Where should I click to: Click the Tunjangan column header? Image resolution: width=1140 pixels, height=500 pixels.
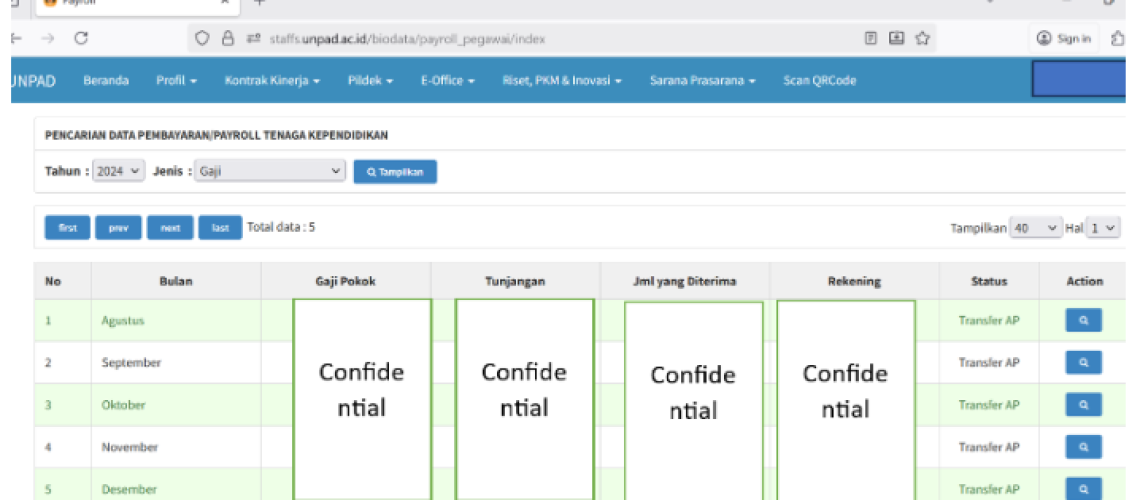point(515,281)
